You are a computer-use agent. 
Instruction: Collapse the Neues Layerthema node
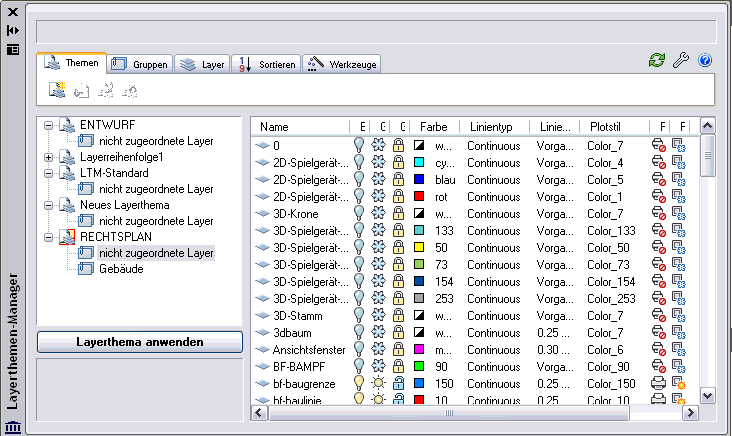point(49,205)
